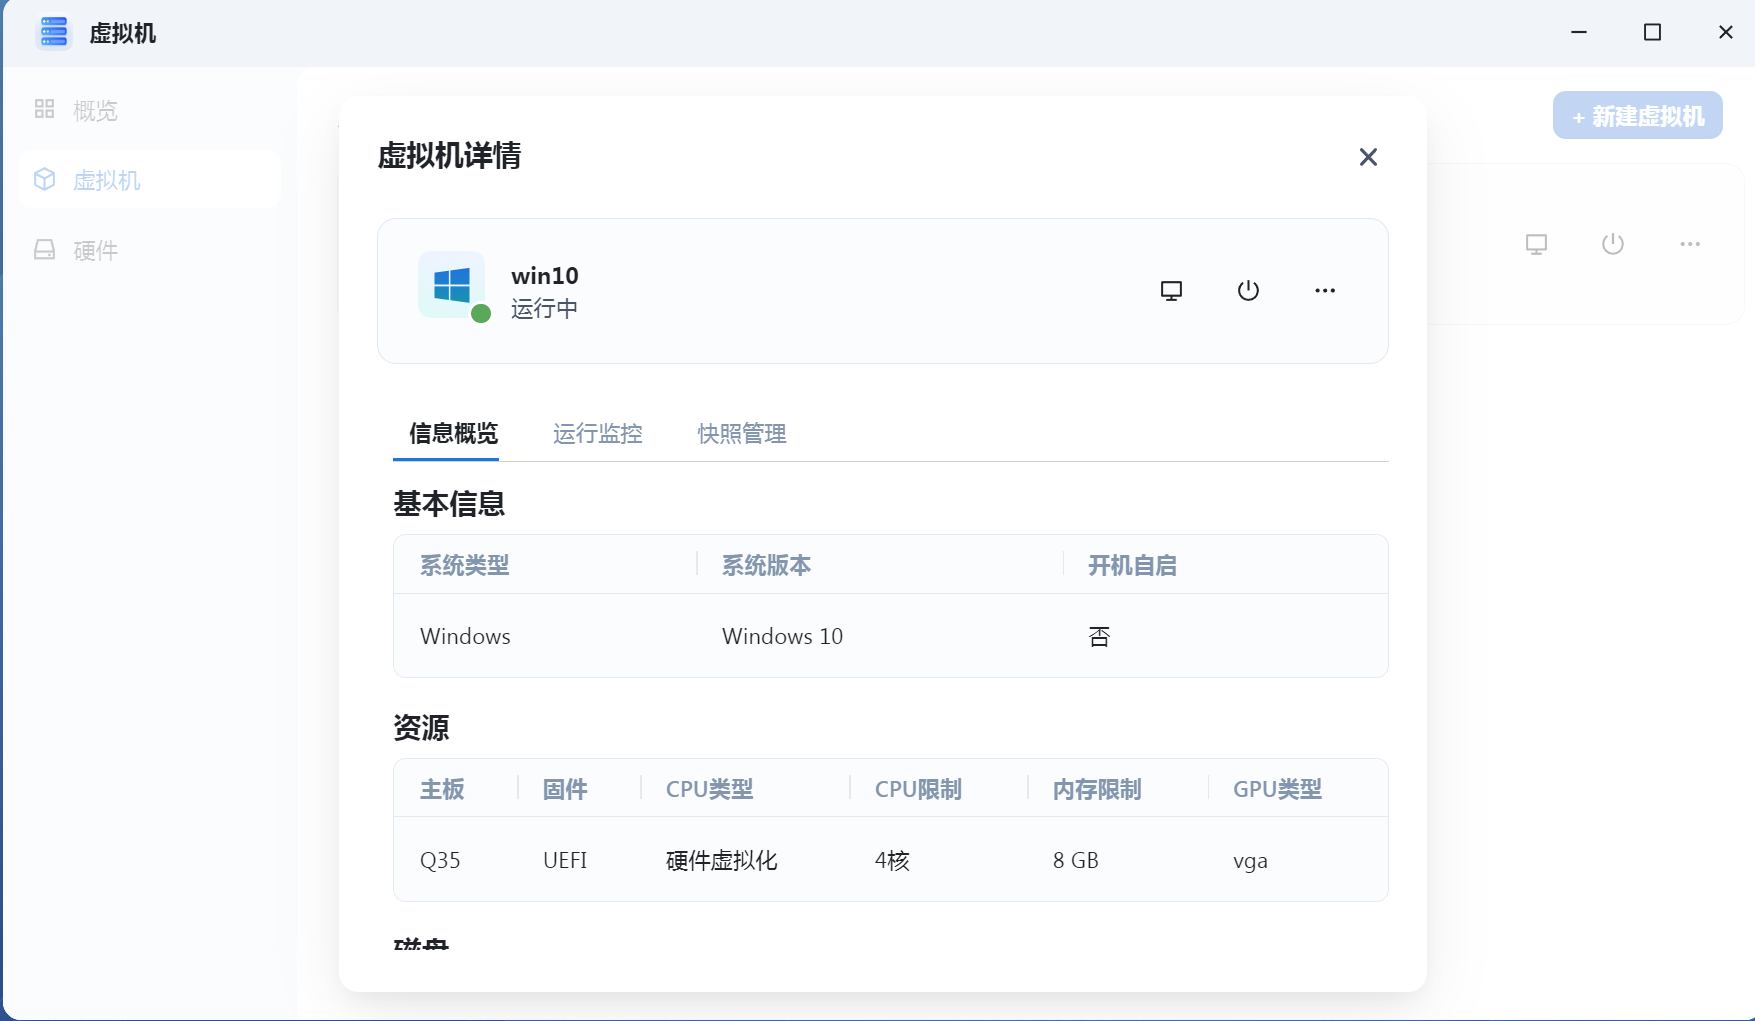Switch to 快照管理 tab
This screenshot has width=1755, height=1021.
coord(742,434)
